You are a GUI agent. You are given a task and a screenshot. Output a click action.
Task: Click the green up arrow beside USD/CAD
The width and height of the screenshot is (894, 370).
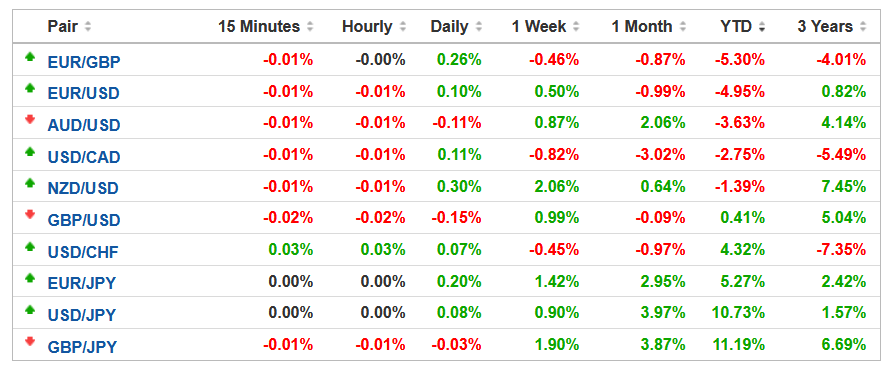30,152
